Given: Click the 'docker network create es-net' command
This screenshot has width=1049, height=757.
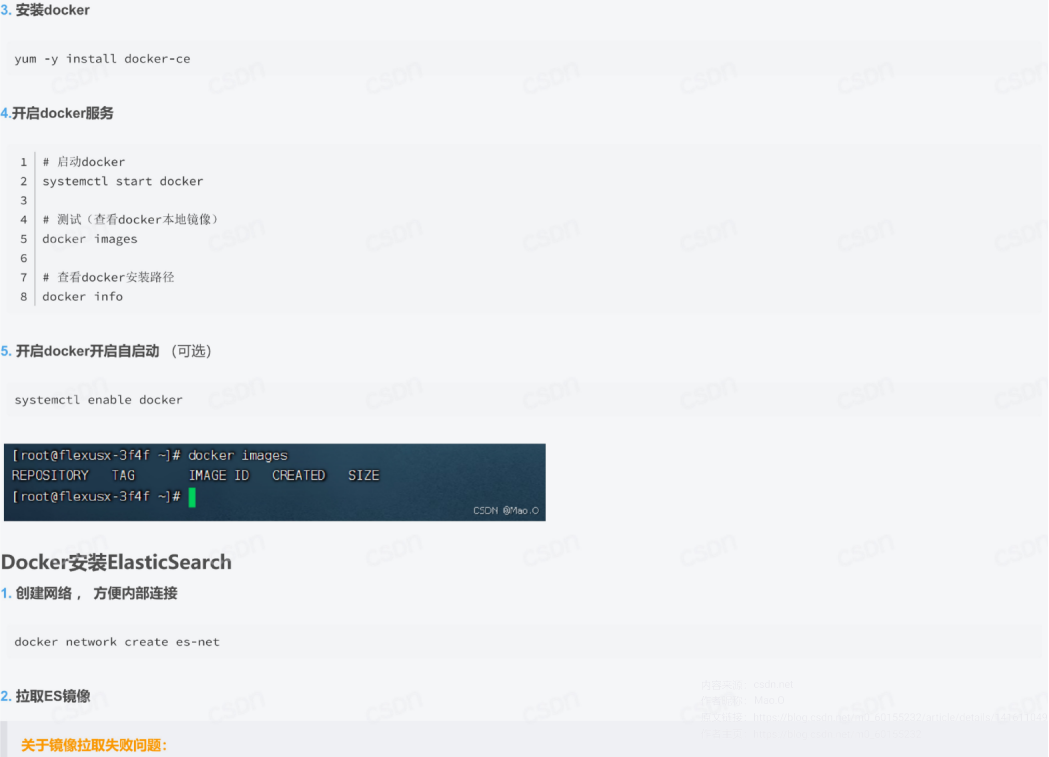Looking at the screenshot, I should (x=117, y=642).
